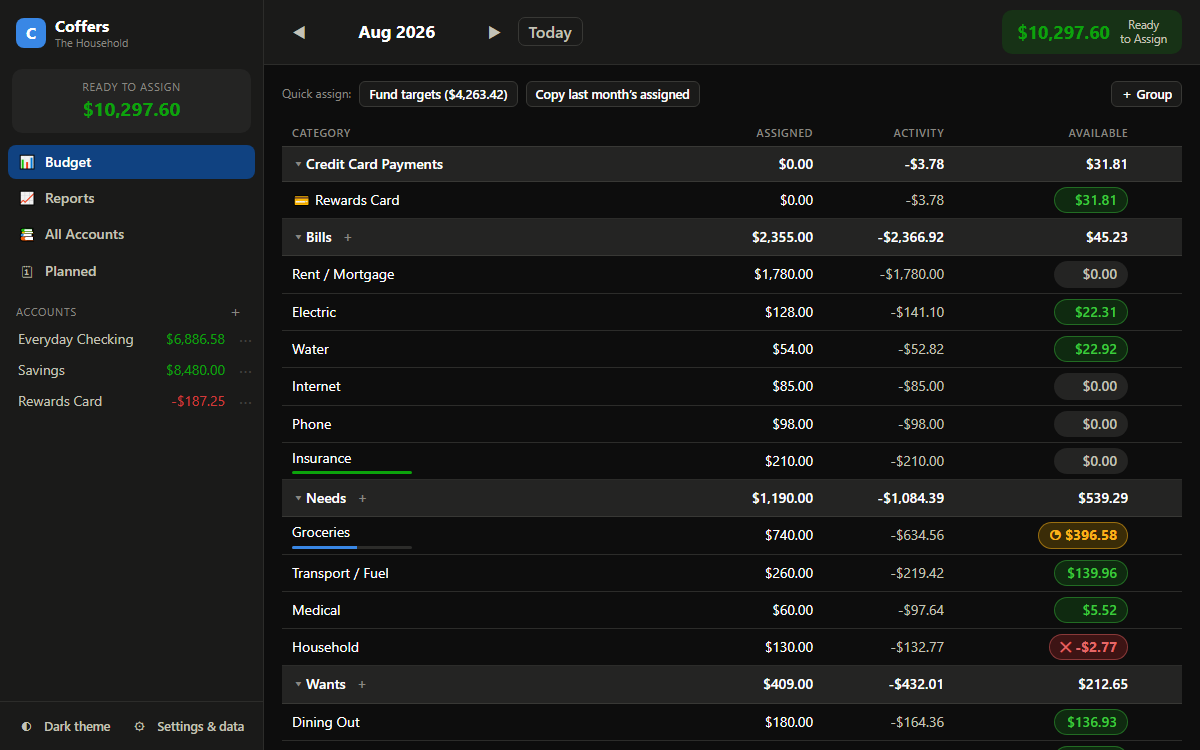The width and height of the screenshot is (1200, 750).
Task: Select the Dining Out category name
Action: 326,722
